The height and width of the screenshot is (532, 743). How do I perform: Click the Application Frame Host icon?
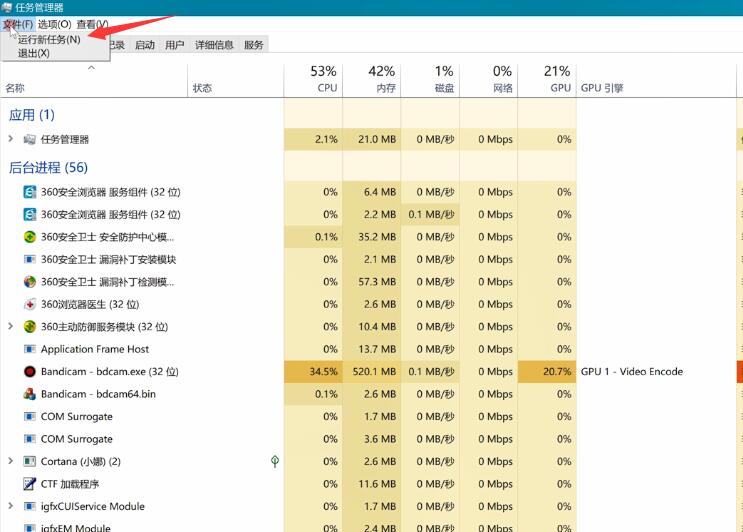point(29,349)
